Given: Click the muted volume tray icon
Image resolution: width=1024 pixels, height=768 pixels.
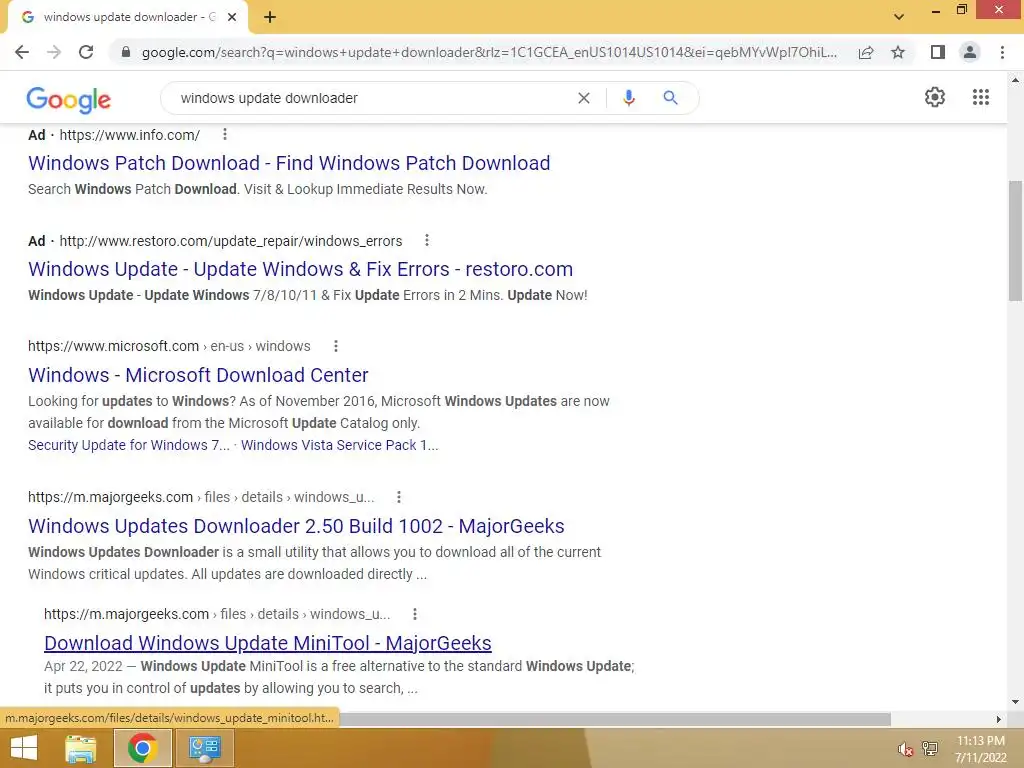Looking at the screenshot, I should (904, 749).
